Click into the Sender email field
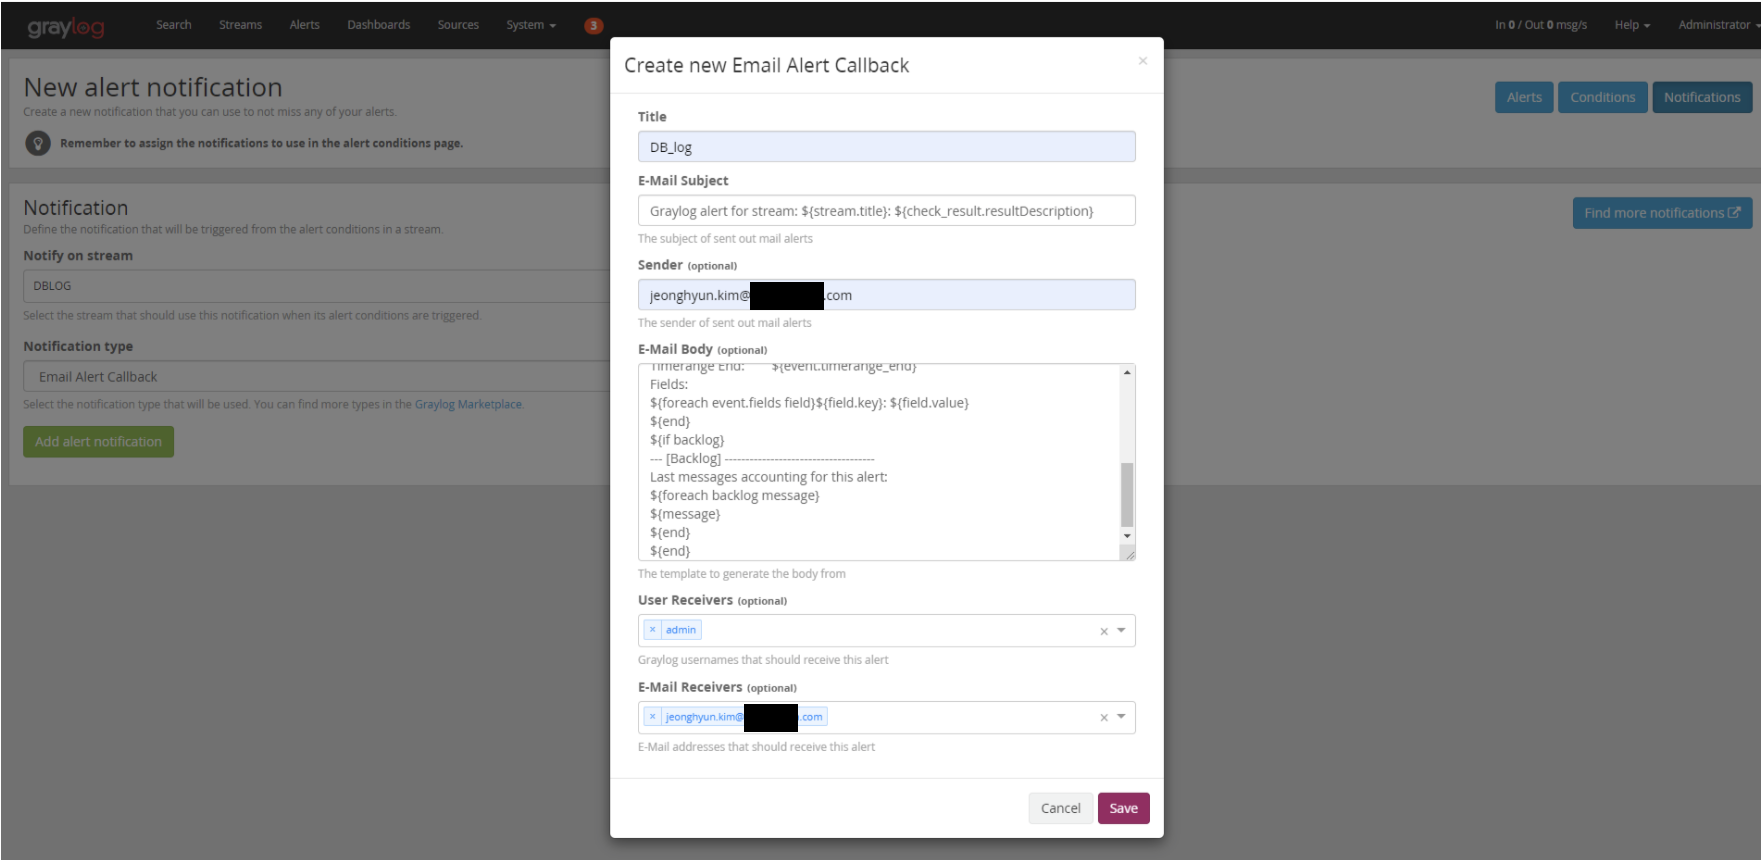This screenshot has height=860, width=1761. tap(886, 295)
